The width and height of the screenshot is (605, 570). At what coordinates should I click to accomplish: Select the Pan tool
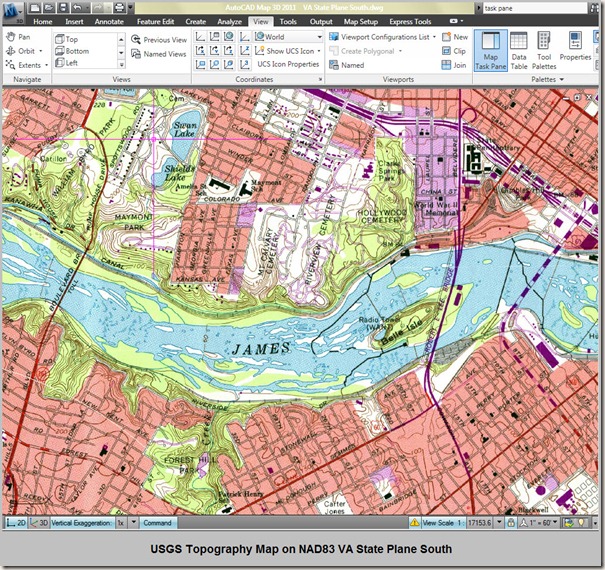point(18,37)
